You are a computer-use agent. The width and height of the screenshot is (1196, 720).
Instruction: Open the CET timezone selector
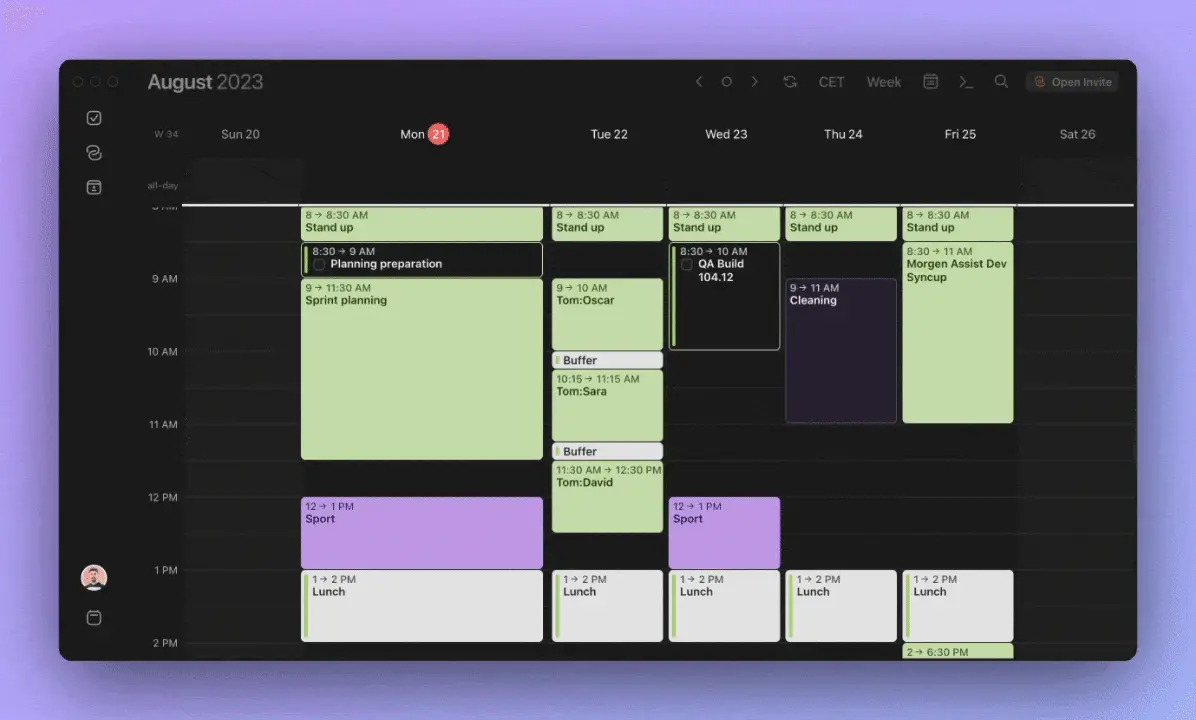pos(831,81)
